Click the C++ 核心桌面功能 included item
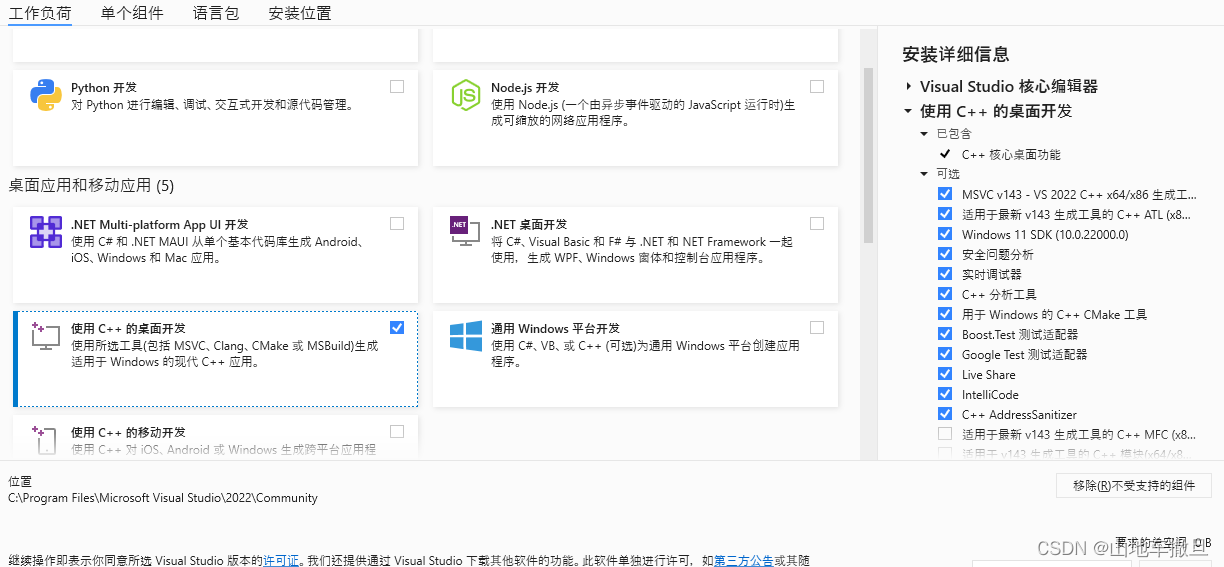The image size is (1224, 567). point(1011,155)
